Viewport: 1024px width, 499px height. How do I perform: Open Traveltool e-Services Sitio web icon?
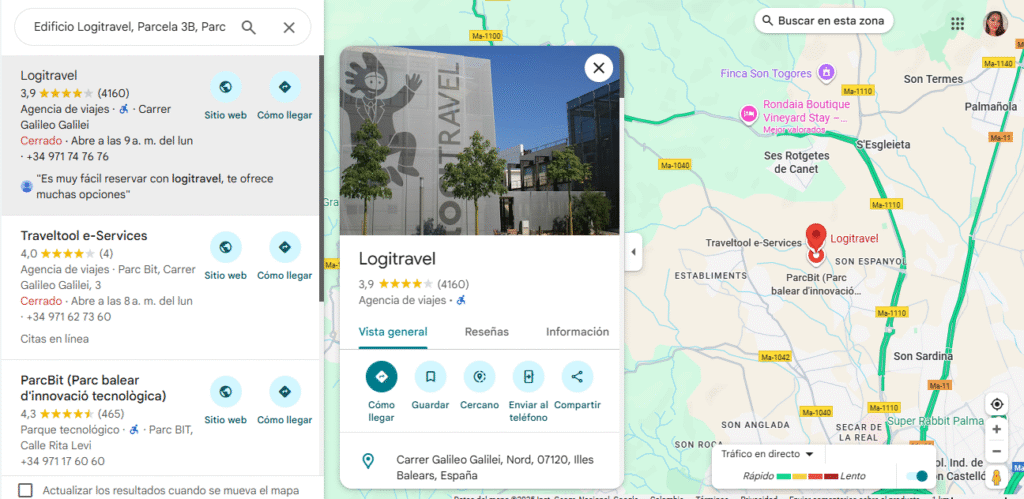coord(225,248)
